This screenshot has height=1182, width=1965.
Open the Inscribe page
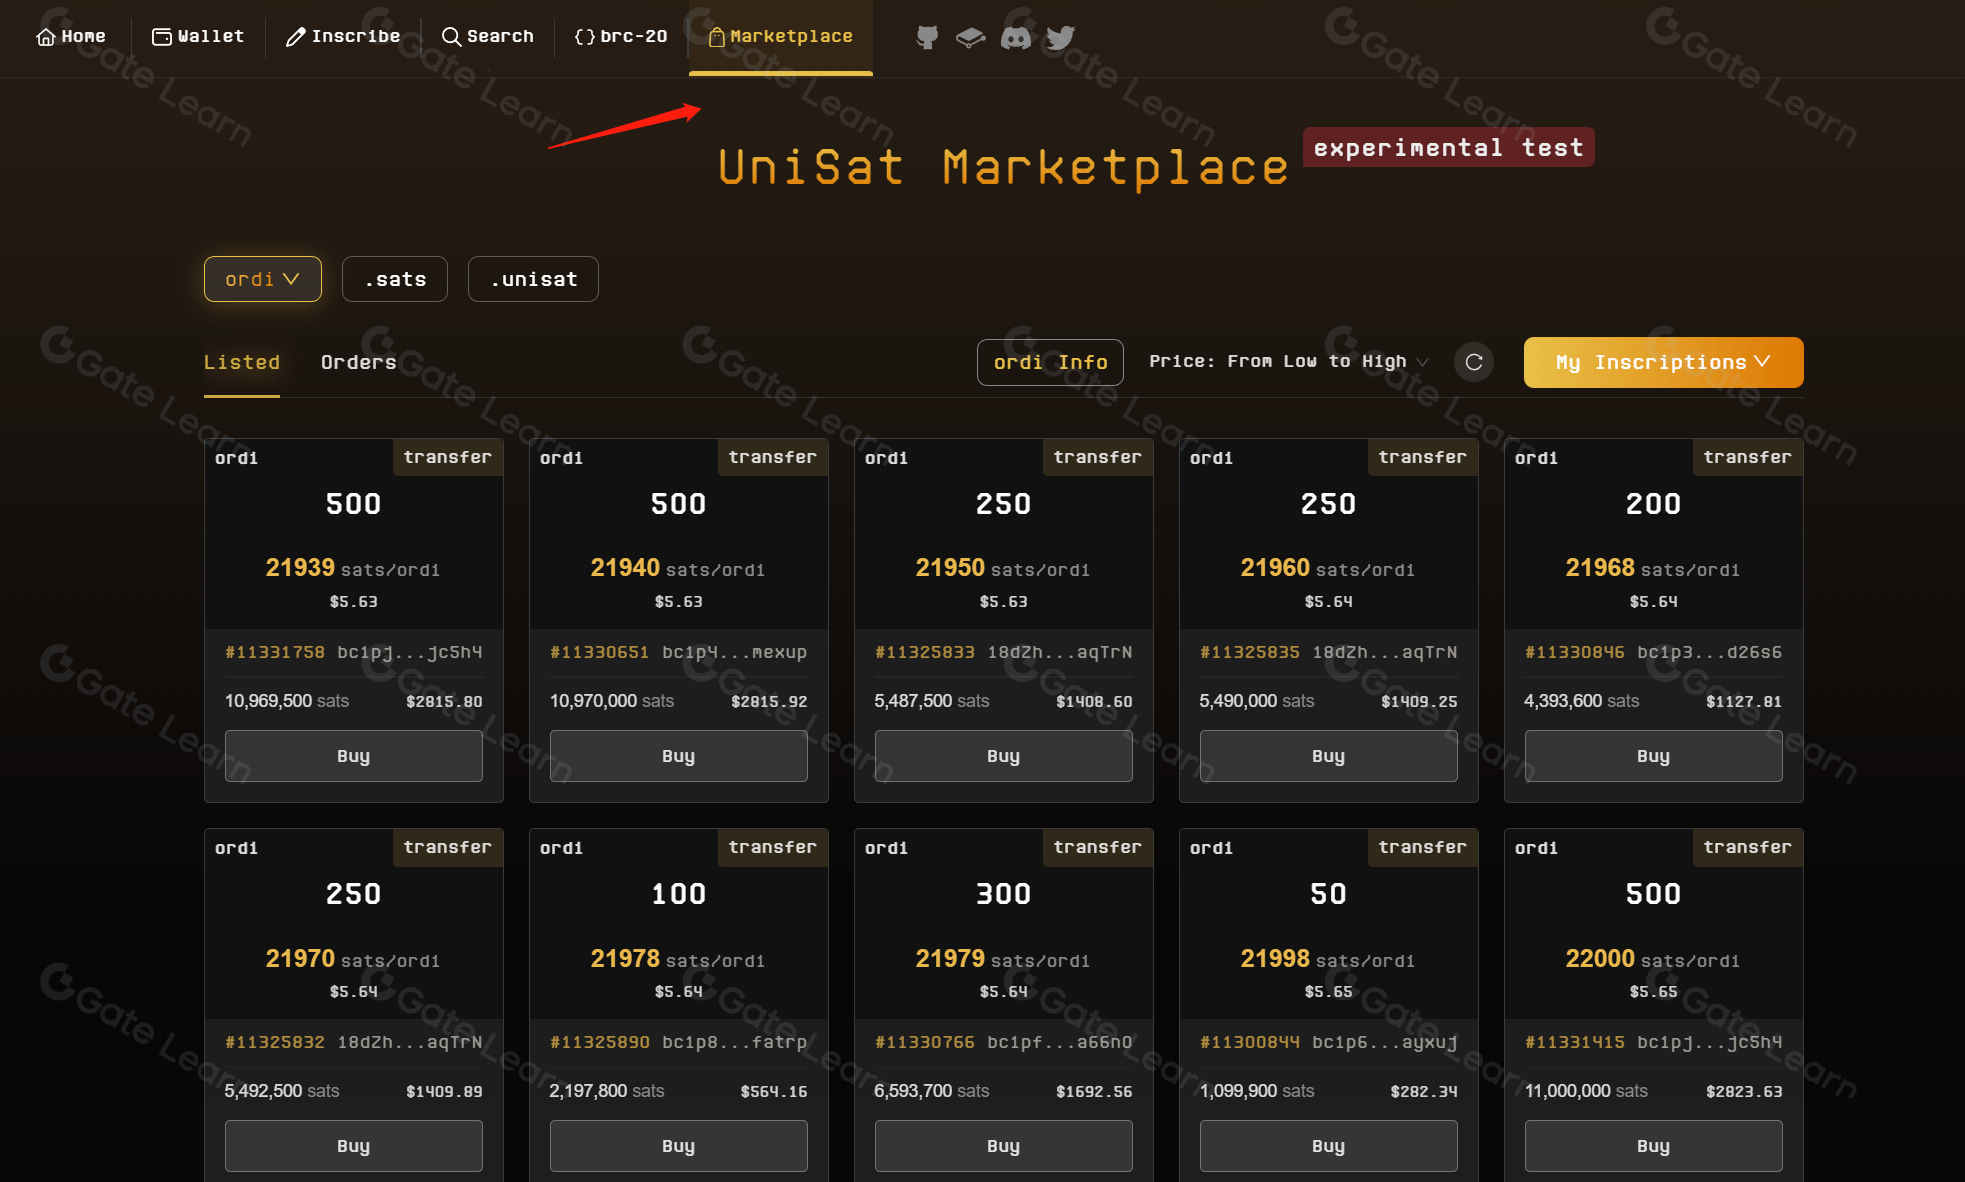coord(343,37)
